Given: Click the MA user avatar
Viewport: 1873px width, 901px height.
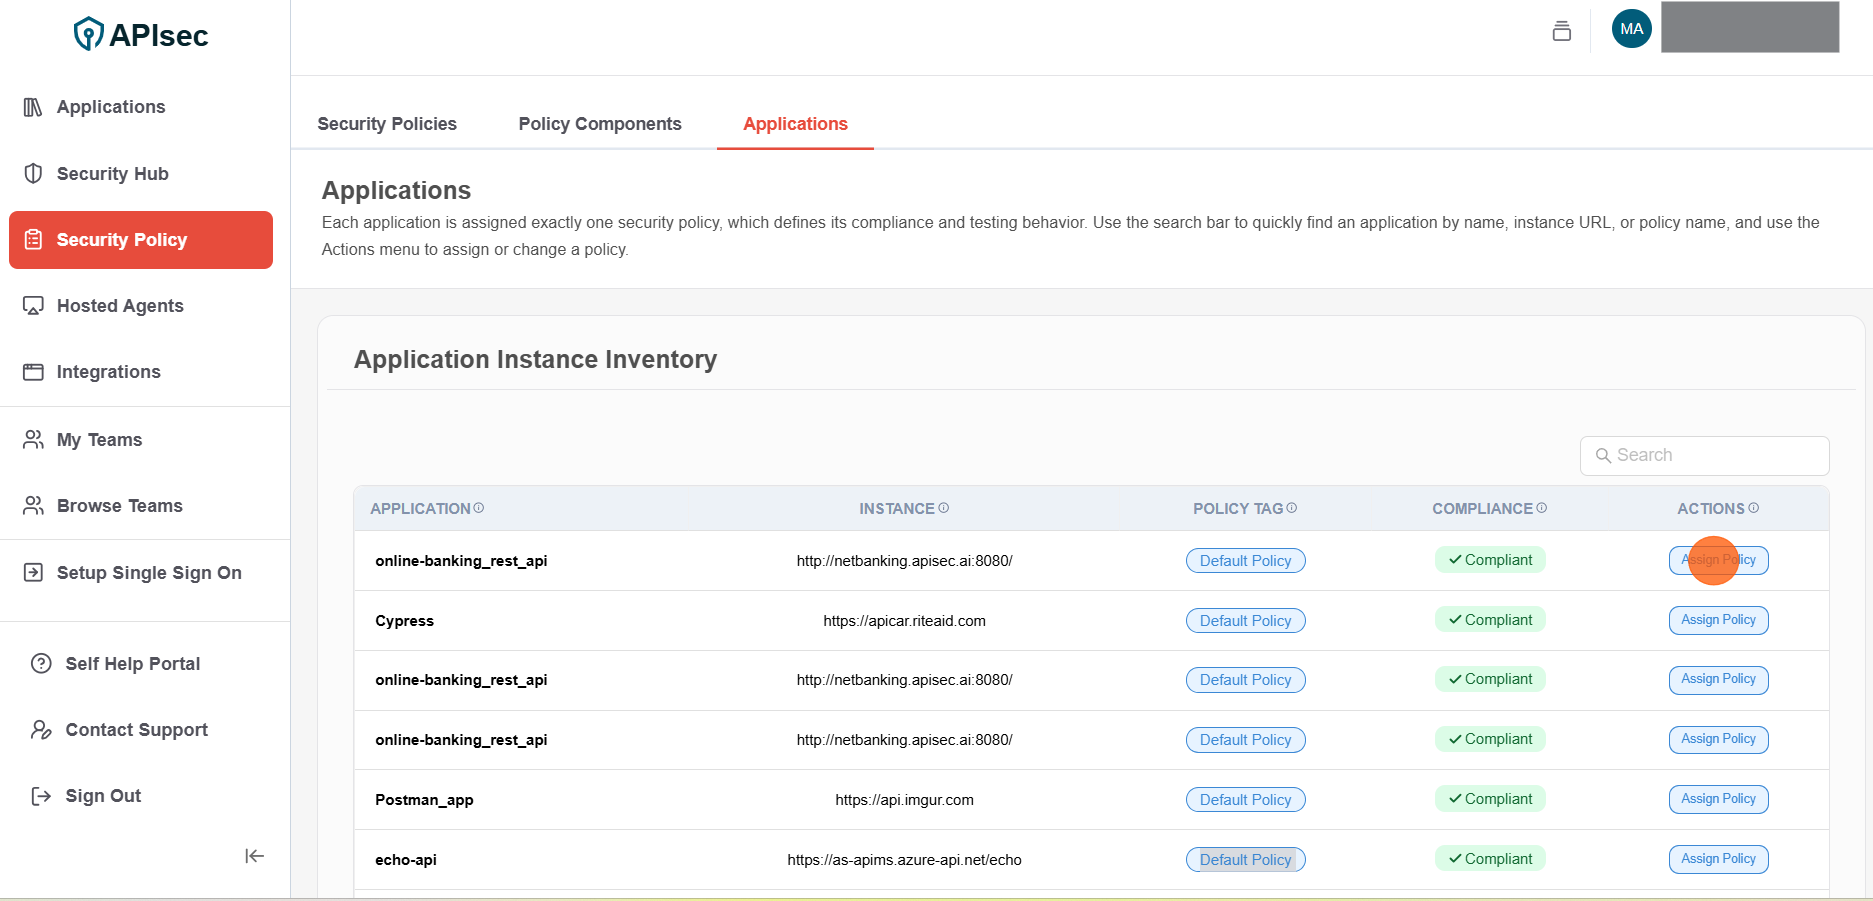Looking at the screenshot, I should [x=1631, y=29].
